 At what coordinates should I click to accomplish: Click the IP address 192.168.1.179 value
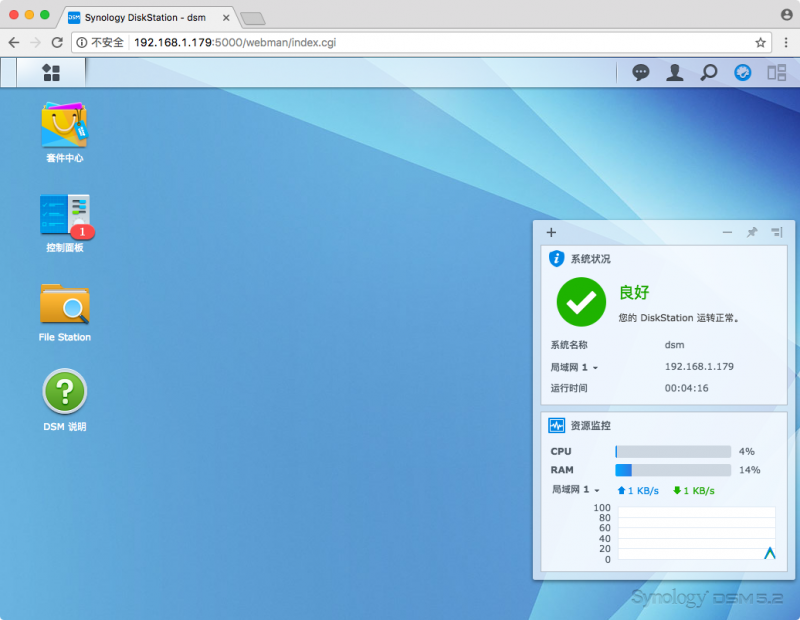(699, 366)
